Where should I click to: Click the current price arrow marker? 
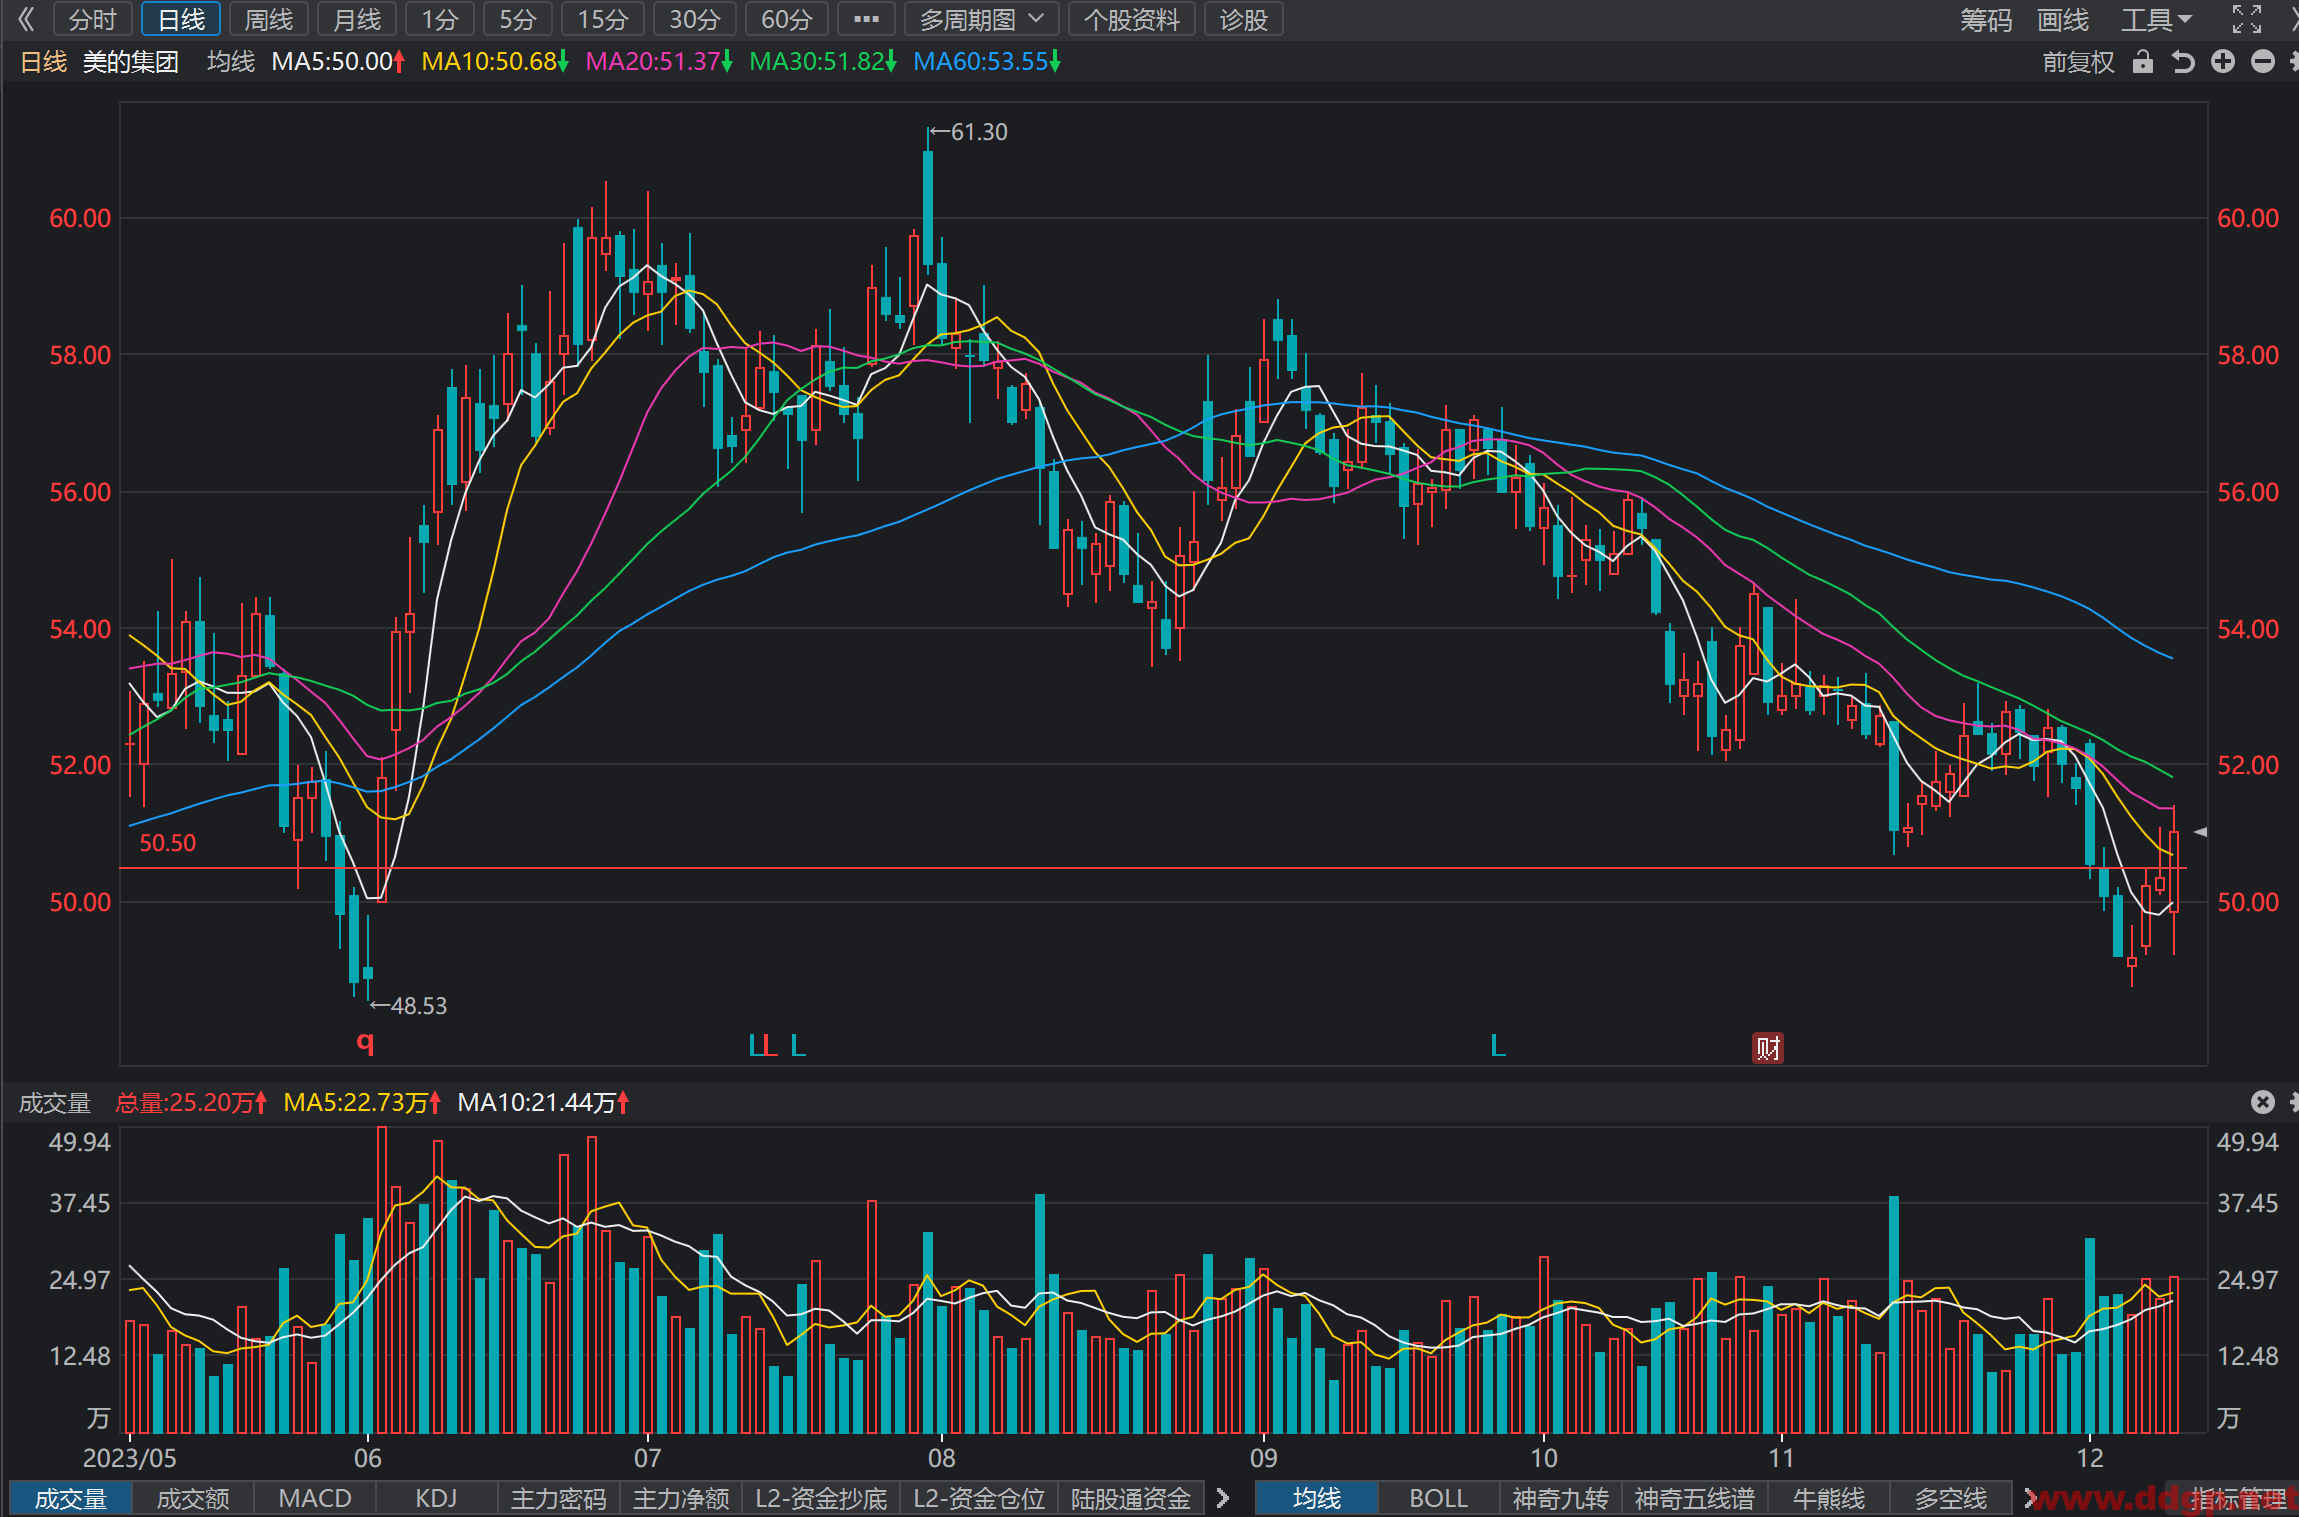tap(2200, 831)
